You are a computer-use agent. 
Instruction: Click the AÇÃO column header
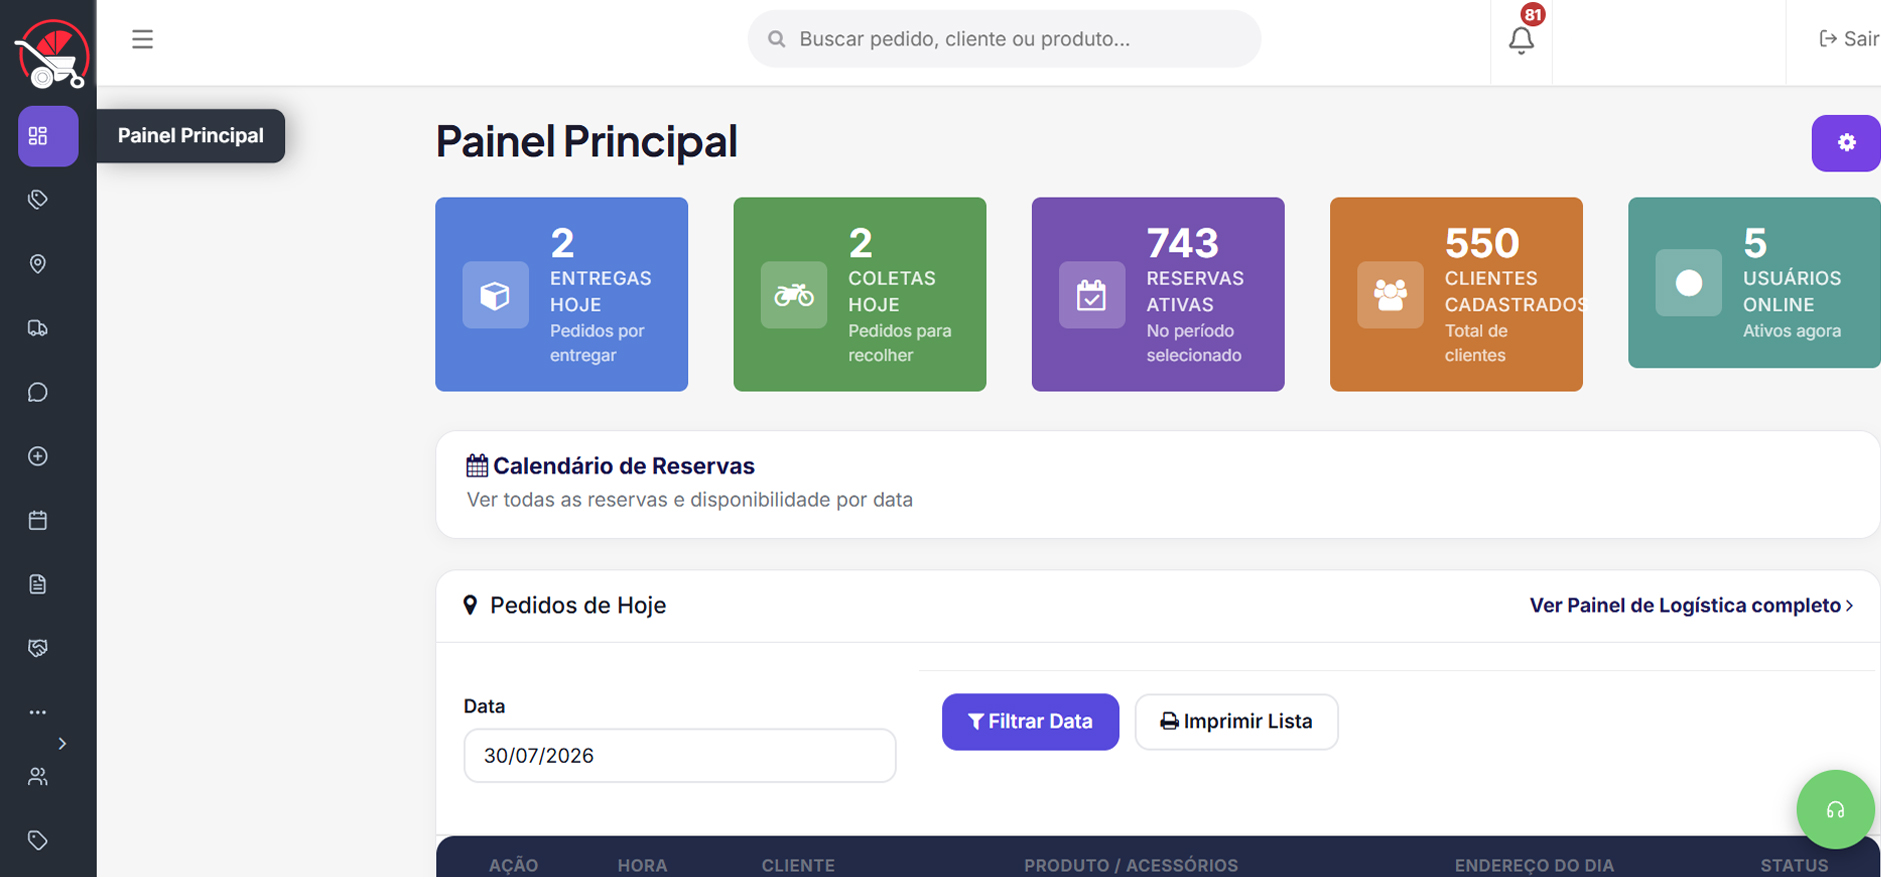coord(513,865)
